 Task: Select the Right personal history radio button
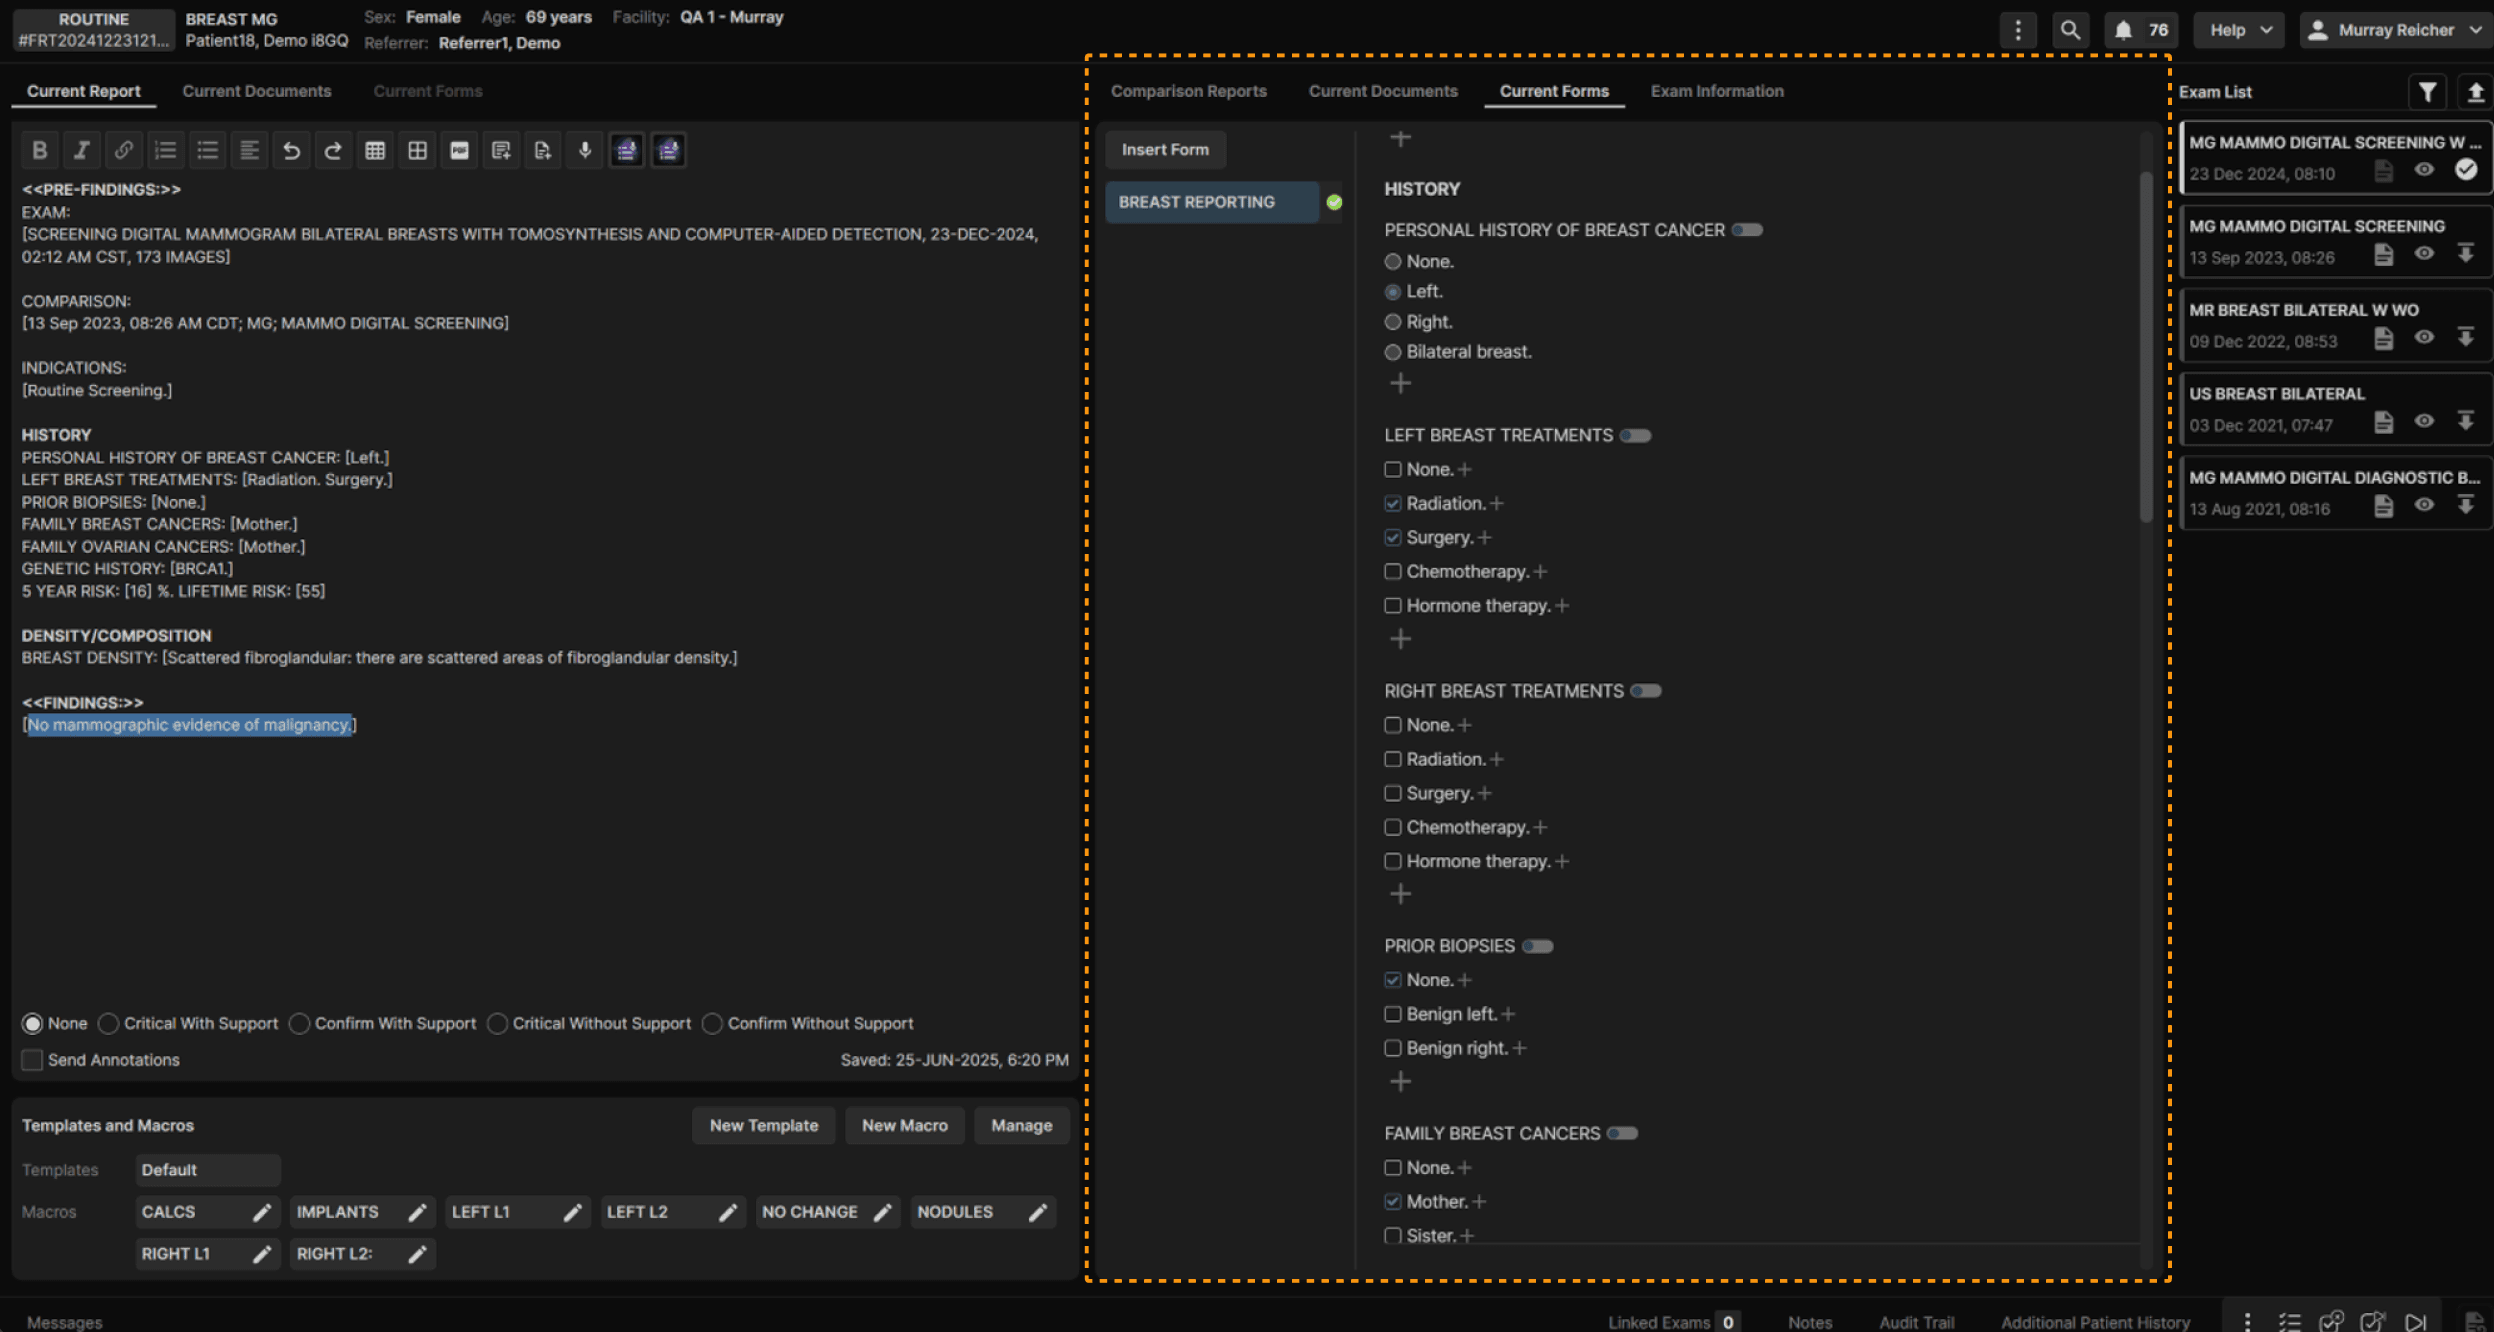pyautogui.click(x=1393, y=322)
